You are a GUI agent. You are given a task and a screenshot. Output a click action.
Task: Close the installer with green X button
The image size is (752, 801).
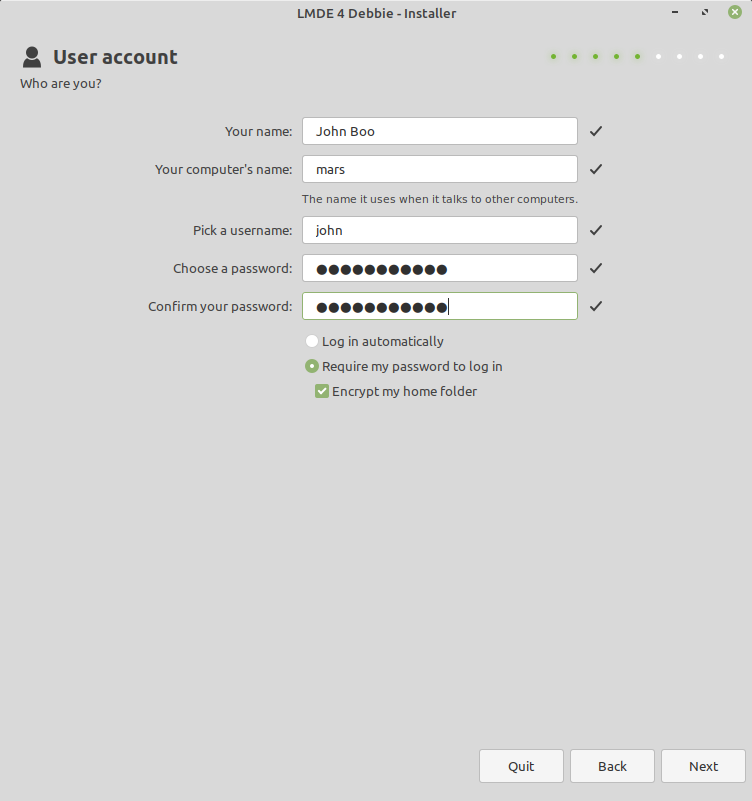click(x=735, y=12)
